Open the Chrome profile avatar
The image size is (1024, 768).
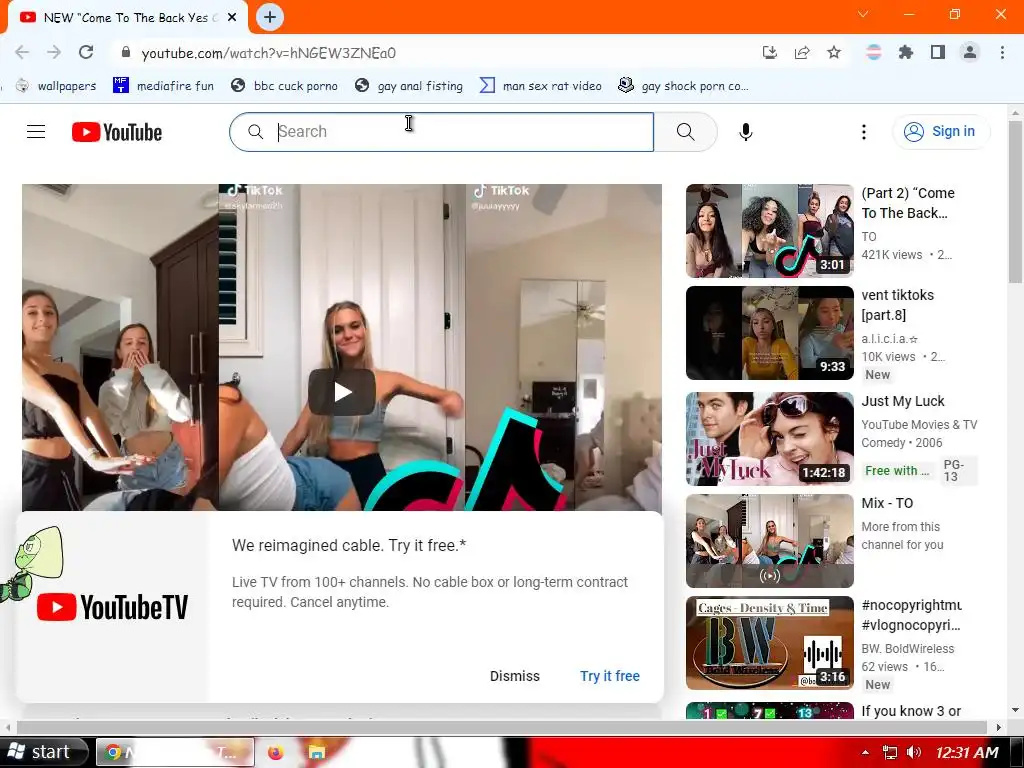point(970,52)
